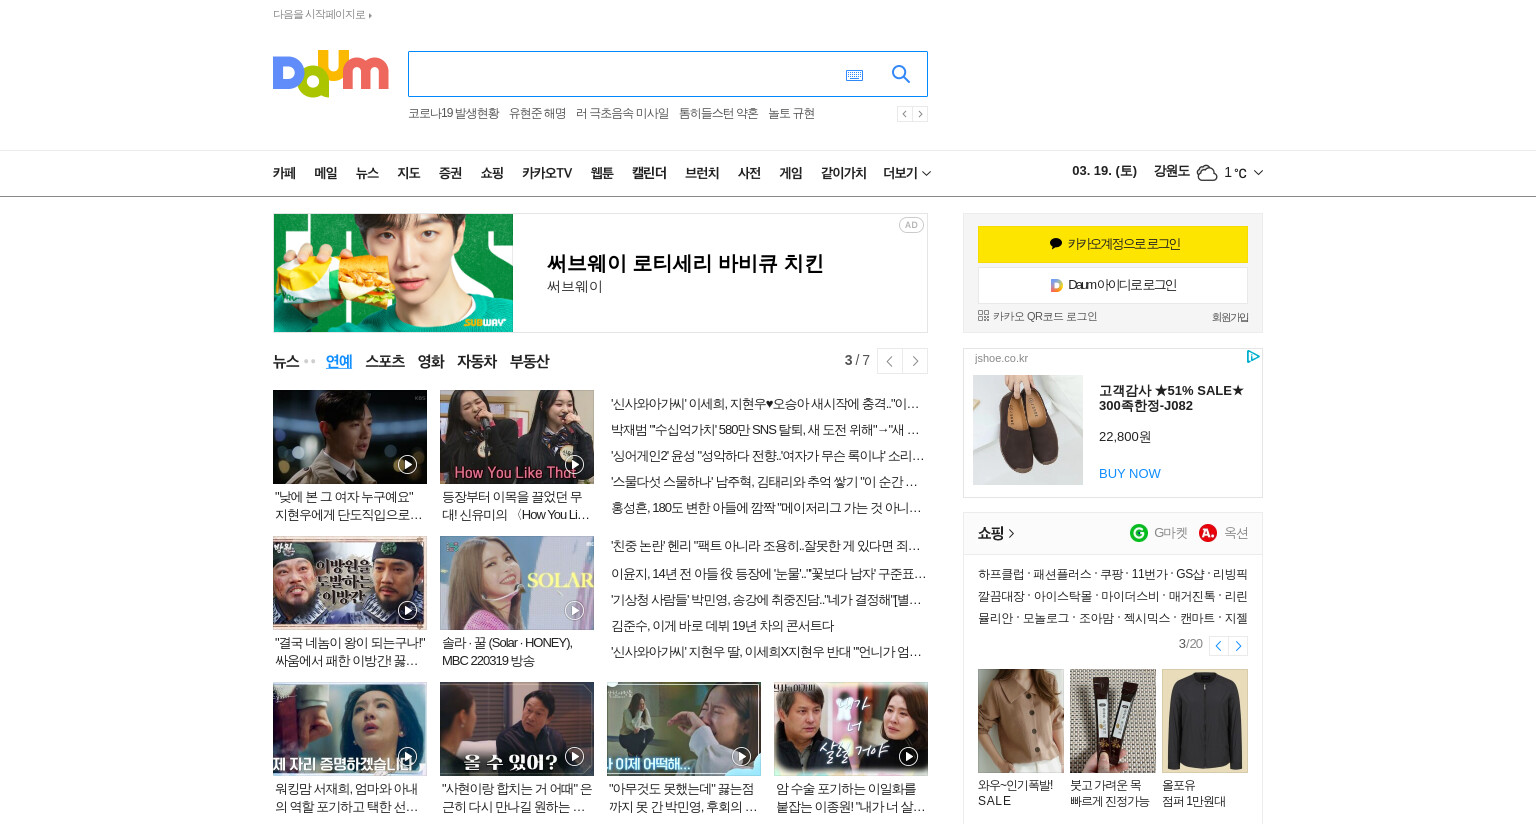Viewport: 1536px width, 824px height.
Task: Open the AD badge on Subway banner
Action: pyautogui.click(x=911, y=225)
